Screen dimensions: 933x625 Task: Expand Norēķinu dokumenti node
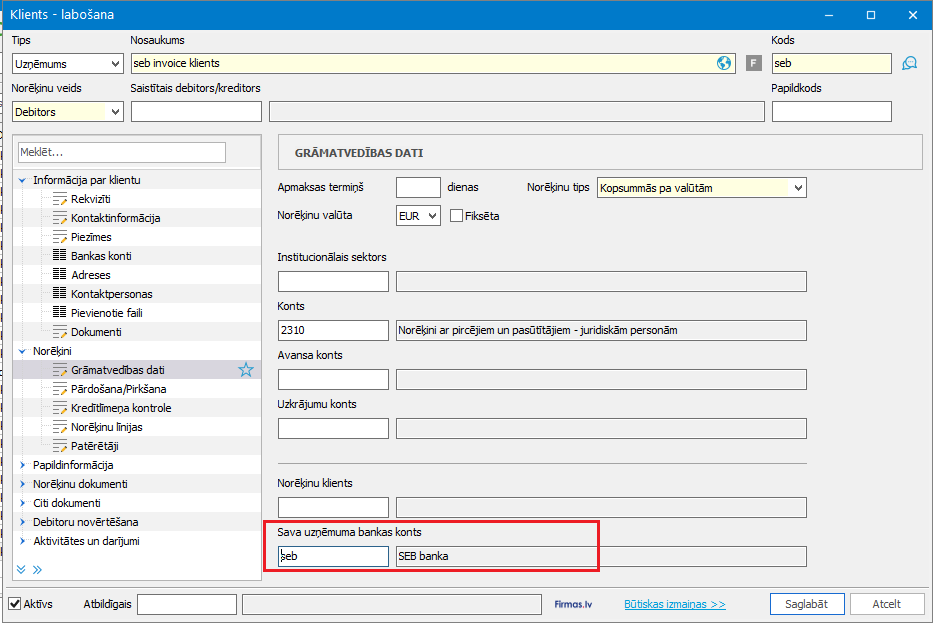point(22,485)
